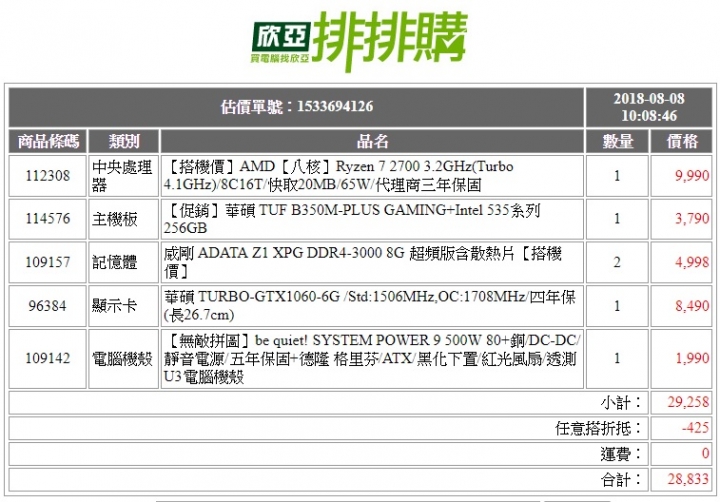Click the 中央處理器 category cell
Screen dimensions: 720x502
(x=122, y=175)
